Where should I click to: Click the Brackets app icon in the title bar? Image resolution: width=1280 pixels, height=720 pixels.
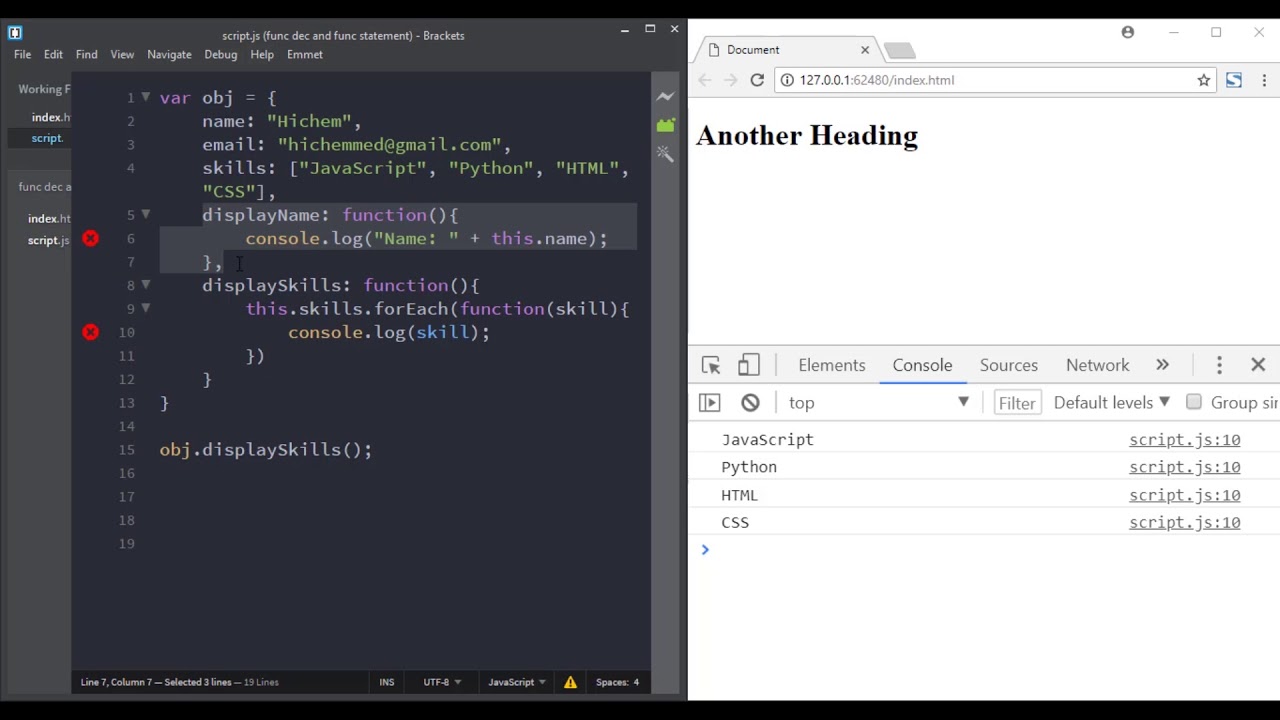point(15,33)
